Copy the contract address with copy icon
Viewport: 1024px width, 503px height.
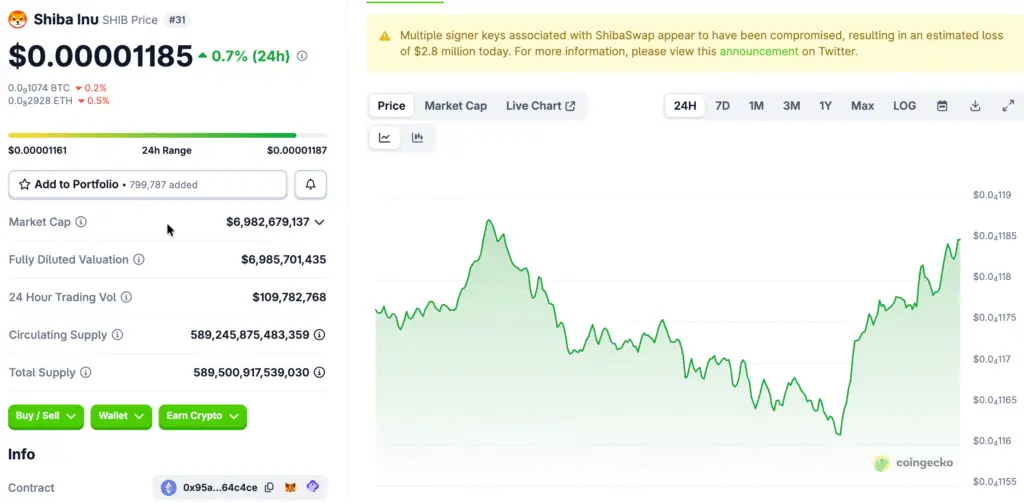[x=269, y=488]
